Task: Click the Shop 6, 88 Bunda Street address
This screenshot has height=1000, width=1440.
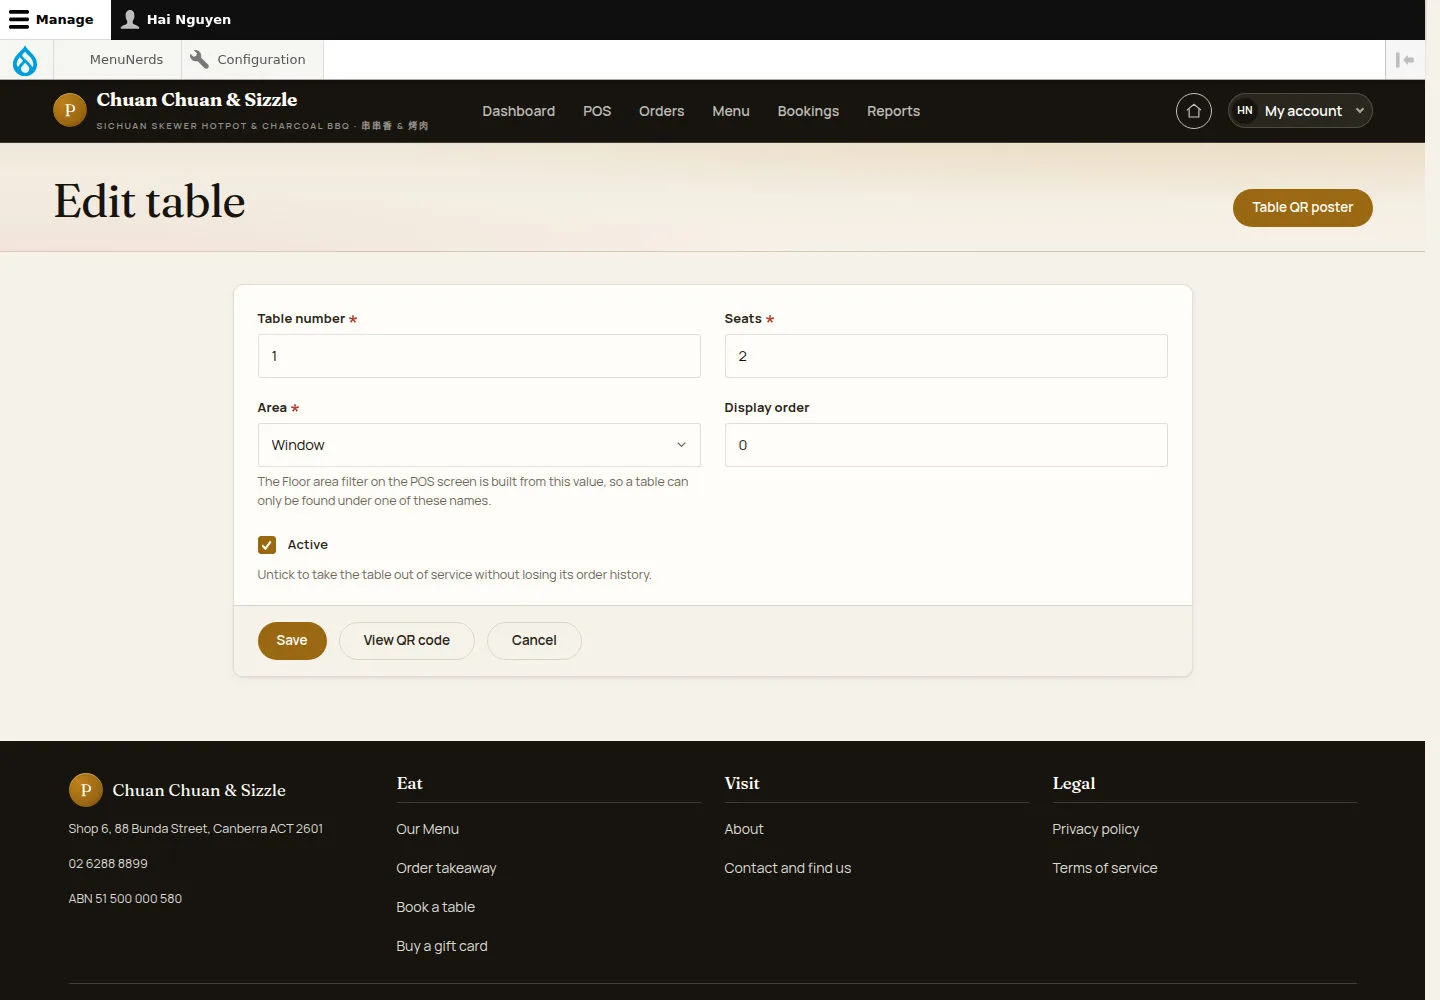Action: coord(196,829)
